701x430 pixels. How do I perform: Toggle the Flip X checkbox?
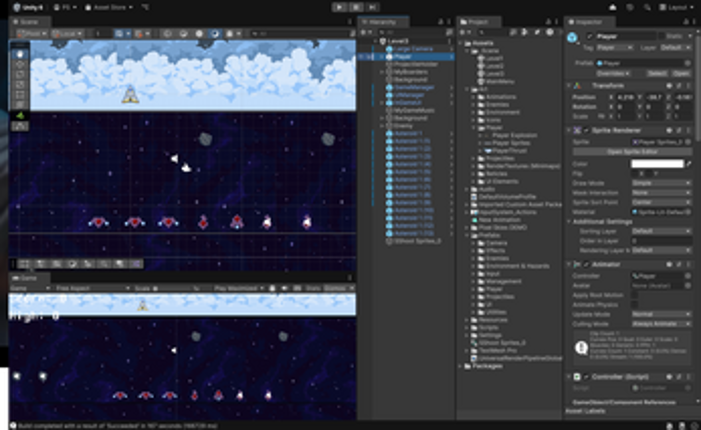coord(635,173)
